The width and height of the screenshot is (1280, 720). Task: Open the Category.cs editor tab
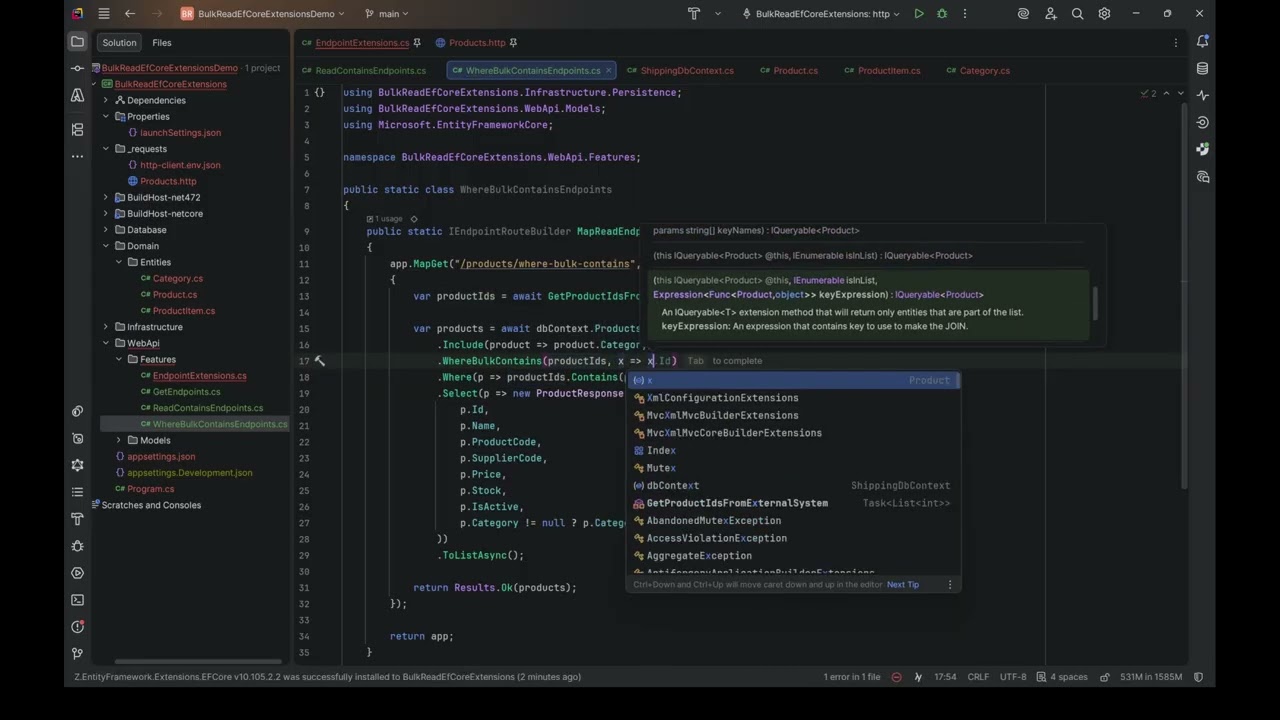[977, 71]
